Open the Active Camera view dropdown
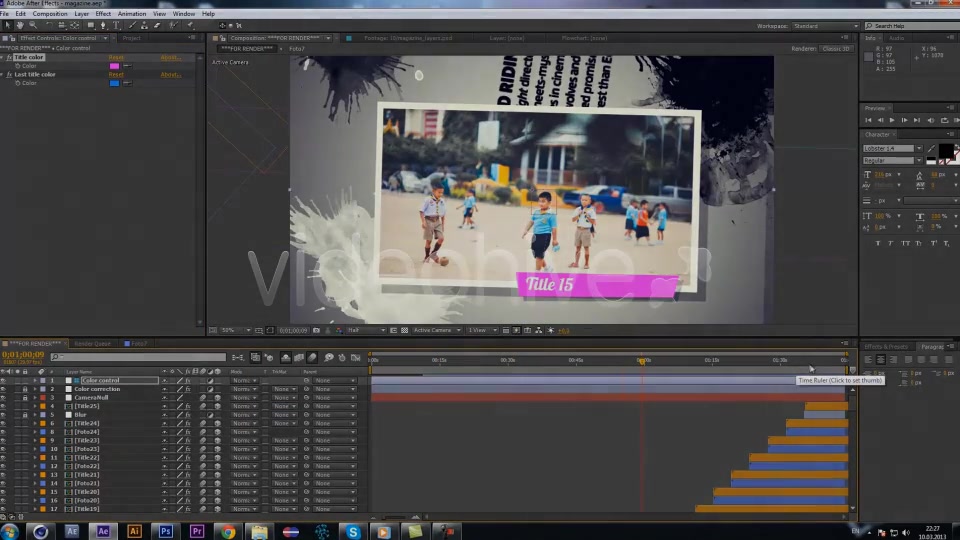Screen dimensions: 960x540 pos(437,330)
